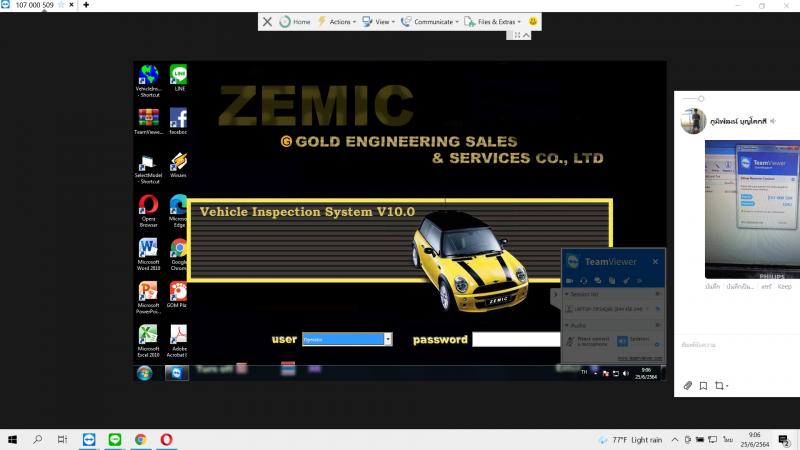Image resolution: width=800 pixels, height=450 pixels.
Task: Open Google Chrome desktop icon
Action: [178, 254]
